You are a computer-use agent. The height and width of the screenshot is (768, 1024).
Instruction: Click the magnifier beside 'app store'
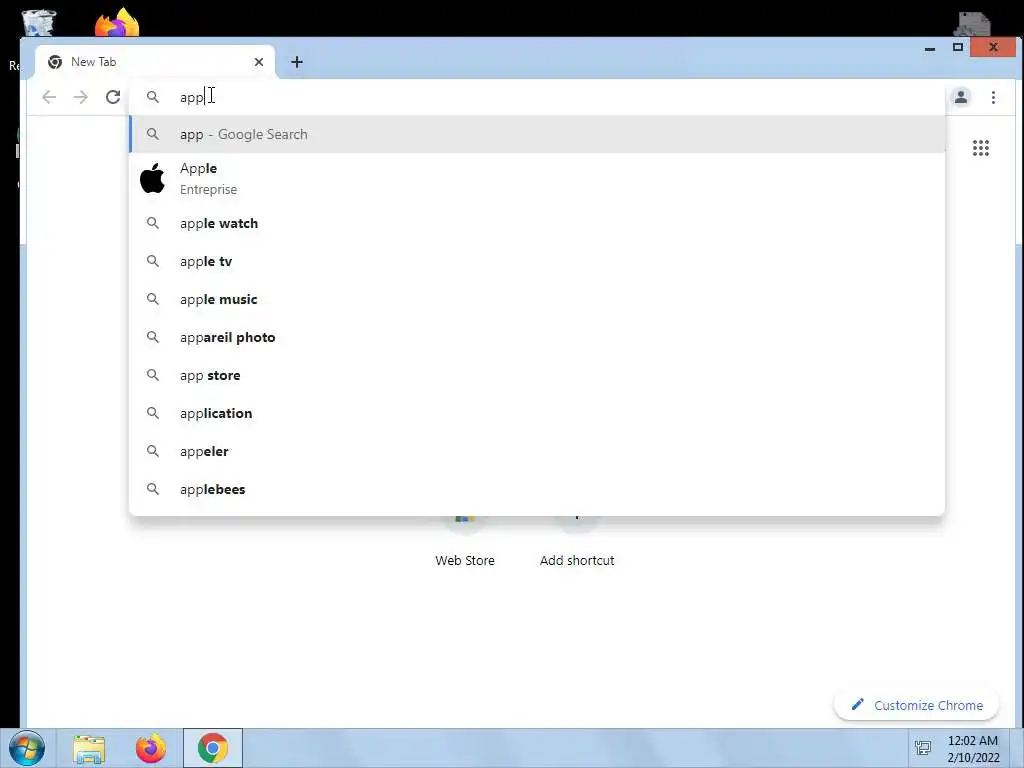pyautogui.click(x=152, y=375)
